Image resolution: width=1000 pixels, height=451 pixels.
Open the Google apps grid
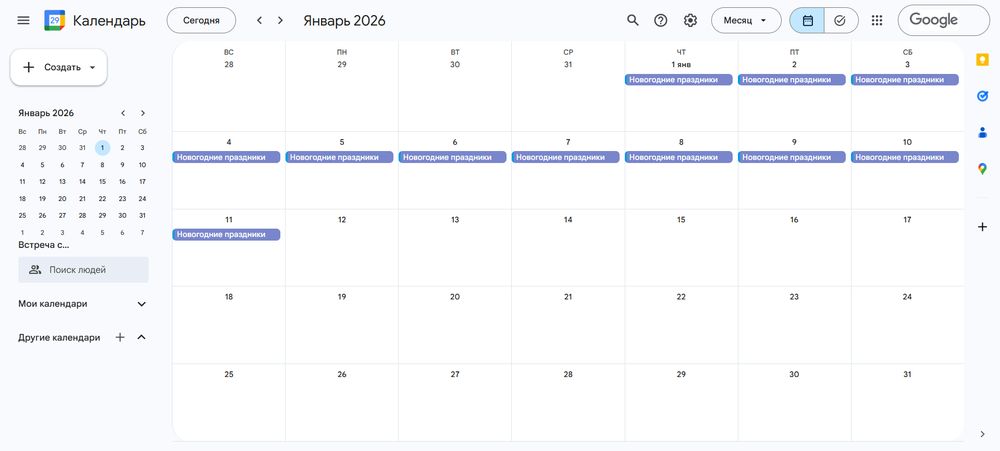[877, 20]
